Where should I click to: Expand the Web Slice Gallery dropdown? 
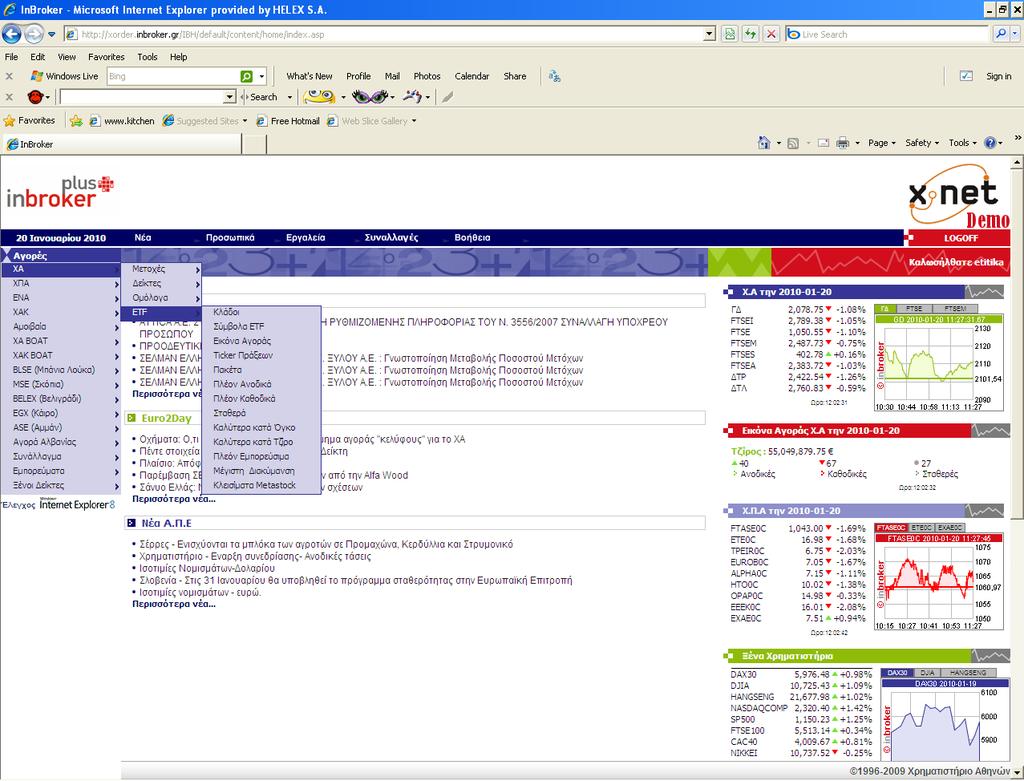(x=414, y=121)
